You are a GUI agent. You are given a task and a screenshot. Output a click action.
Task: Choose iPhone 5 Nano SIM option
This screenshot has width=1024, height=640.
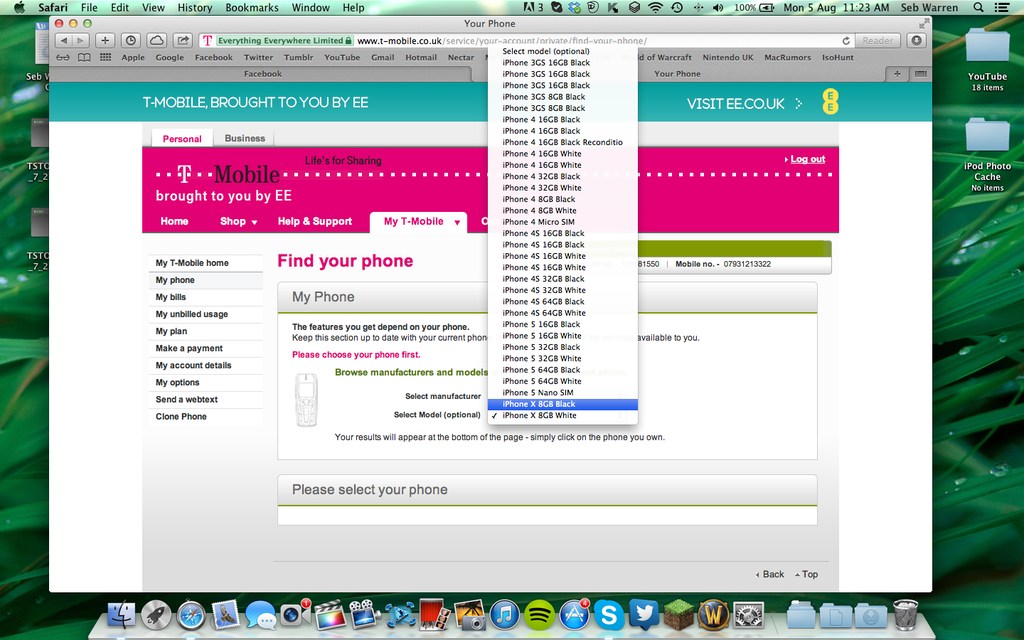point(563,392)
